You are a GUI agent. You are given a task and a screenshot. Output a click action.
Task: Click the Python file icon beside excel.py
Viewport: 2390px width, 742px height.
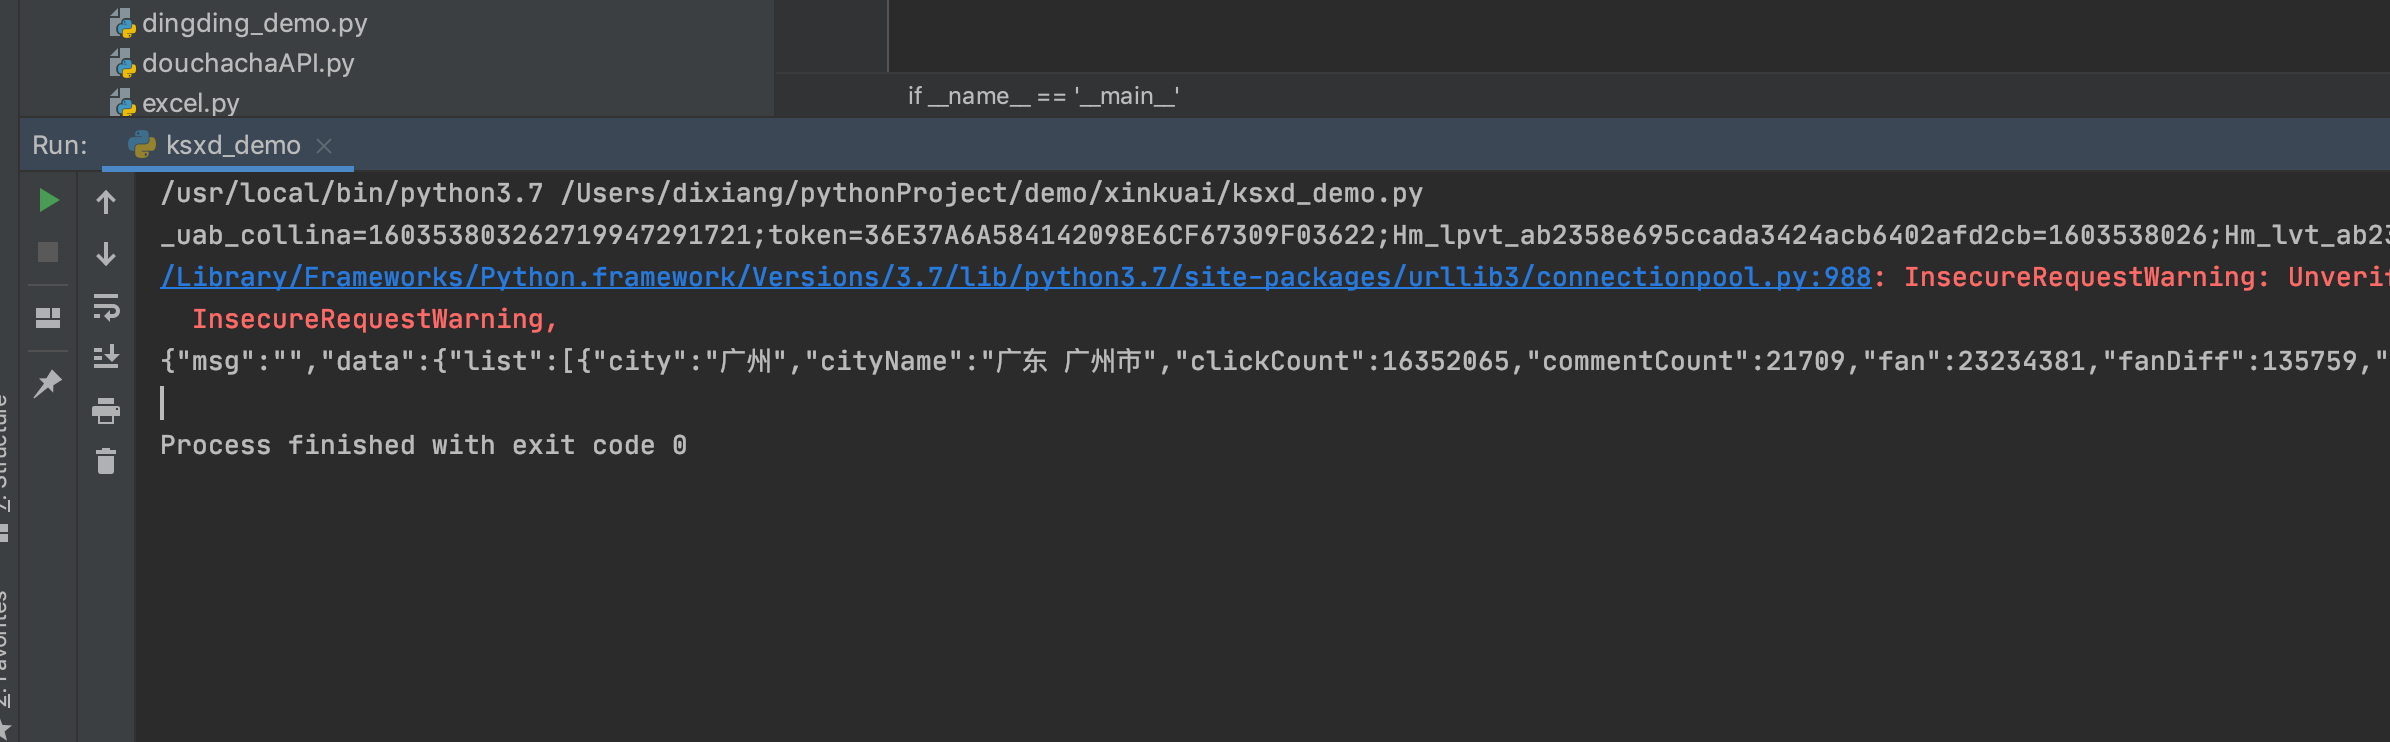point(122,103)
